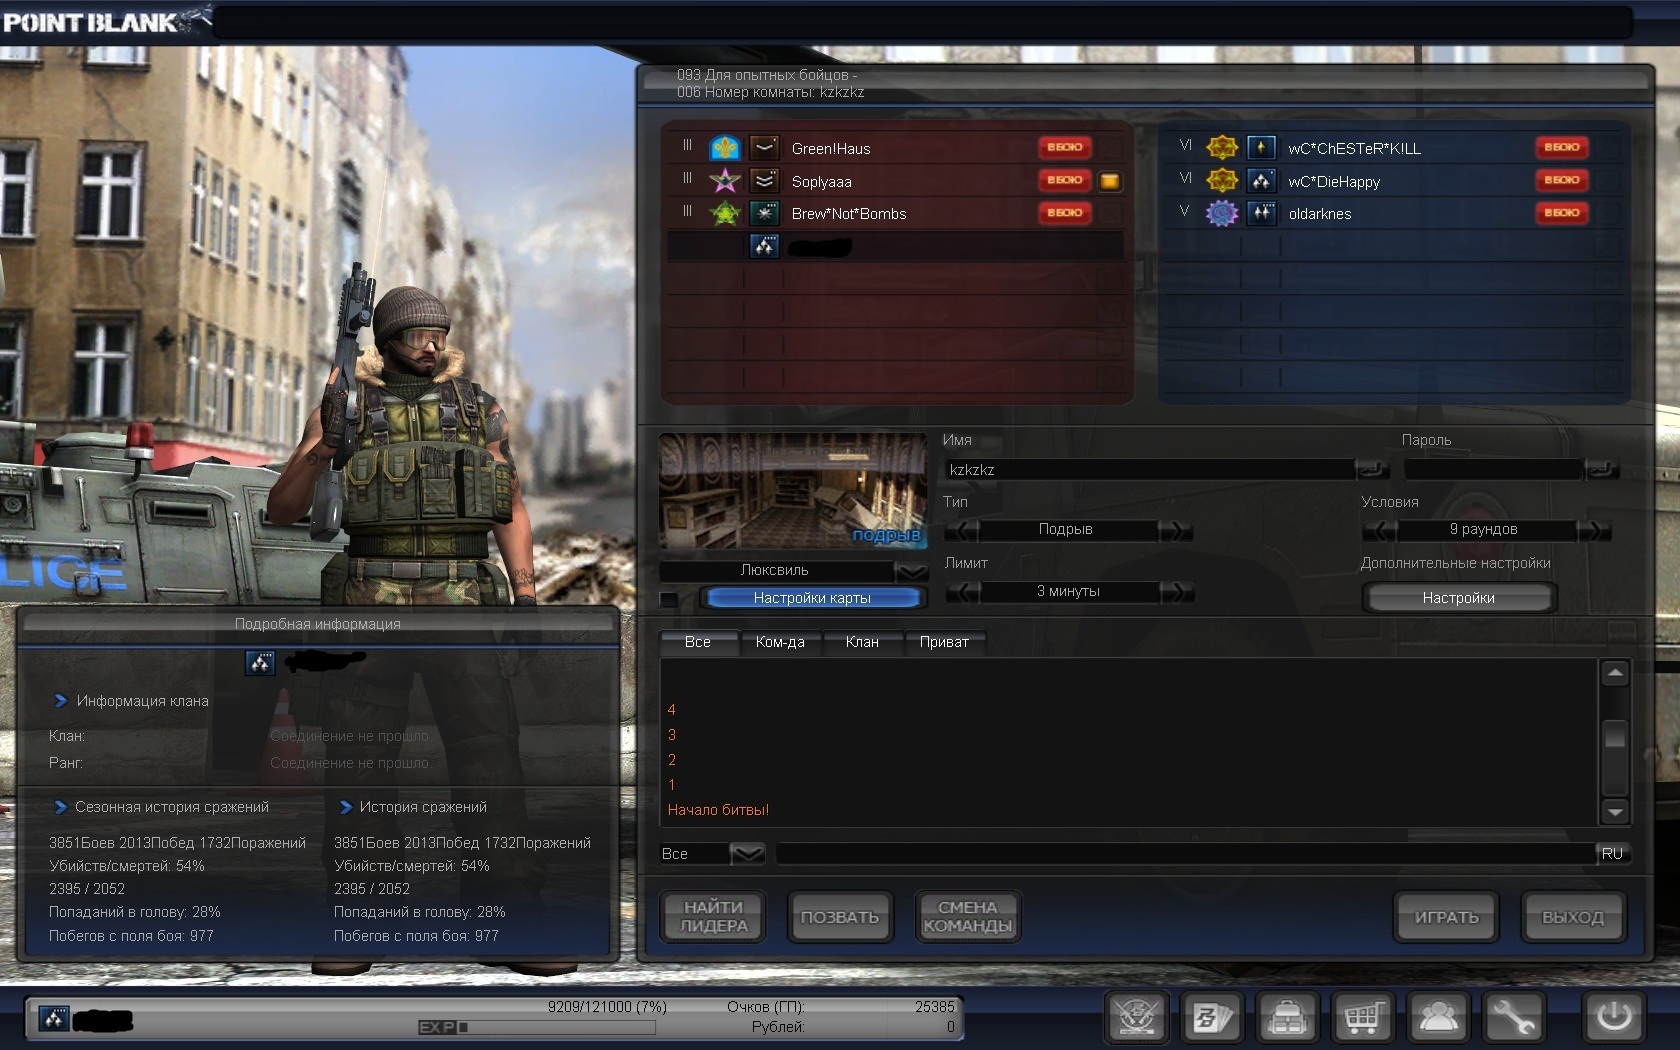The height and width of the screenshot is (1050, 1680).
Task: Open the friends community icon
Action: click(1437, 1017)
